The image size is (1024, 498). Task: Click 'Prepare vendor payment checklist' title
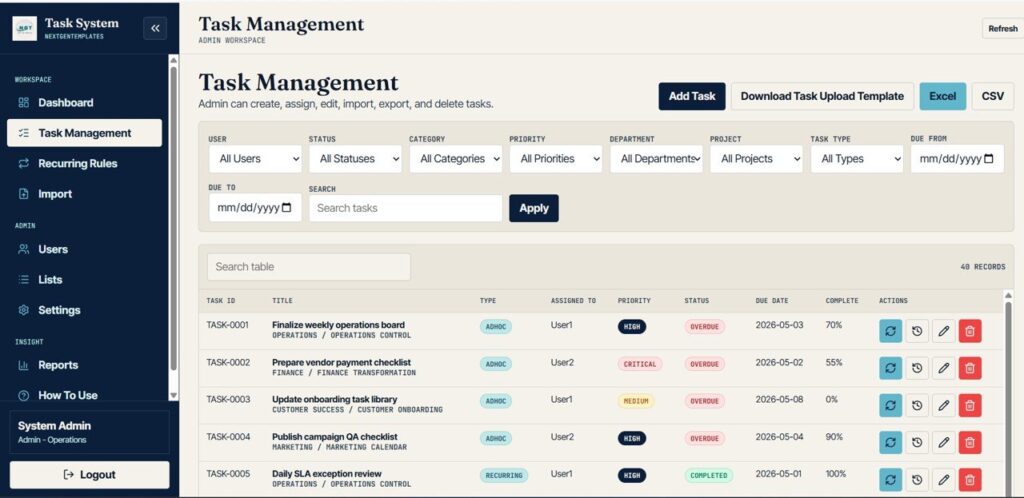pos(342,362)
